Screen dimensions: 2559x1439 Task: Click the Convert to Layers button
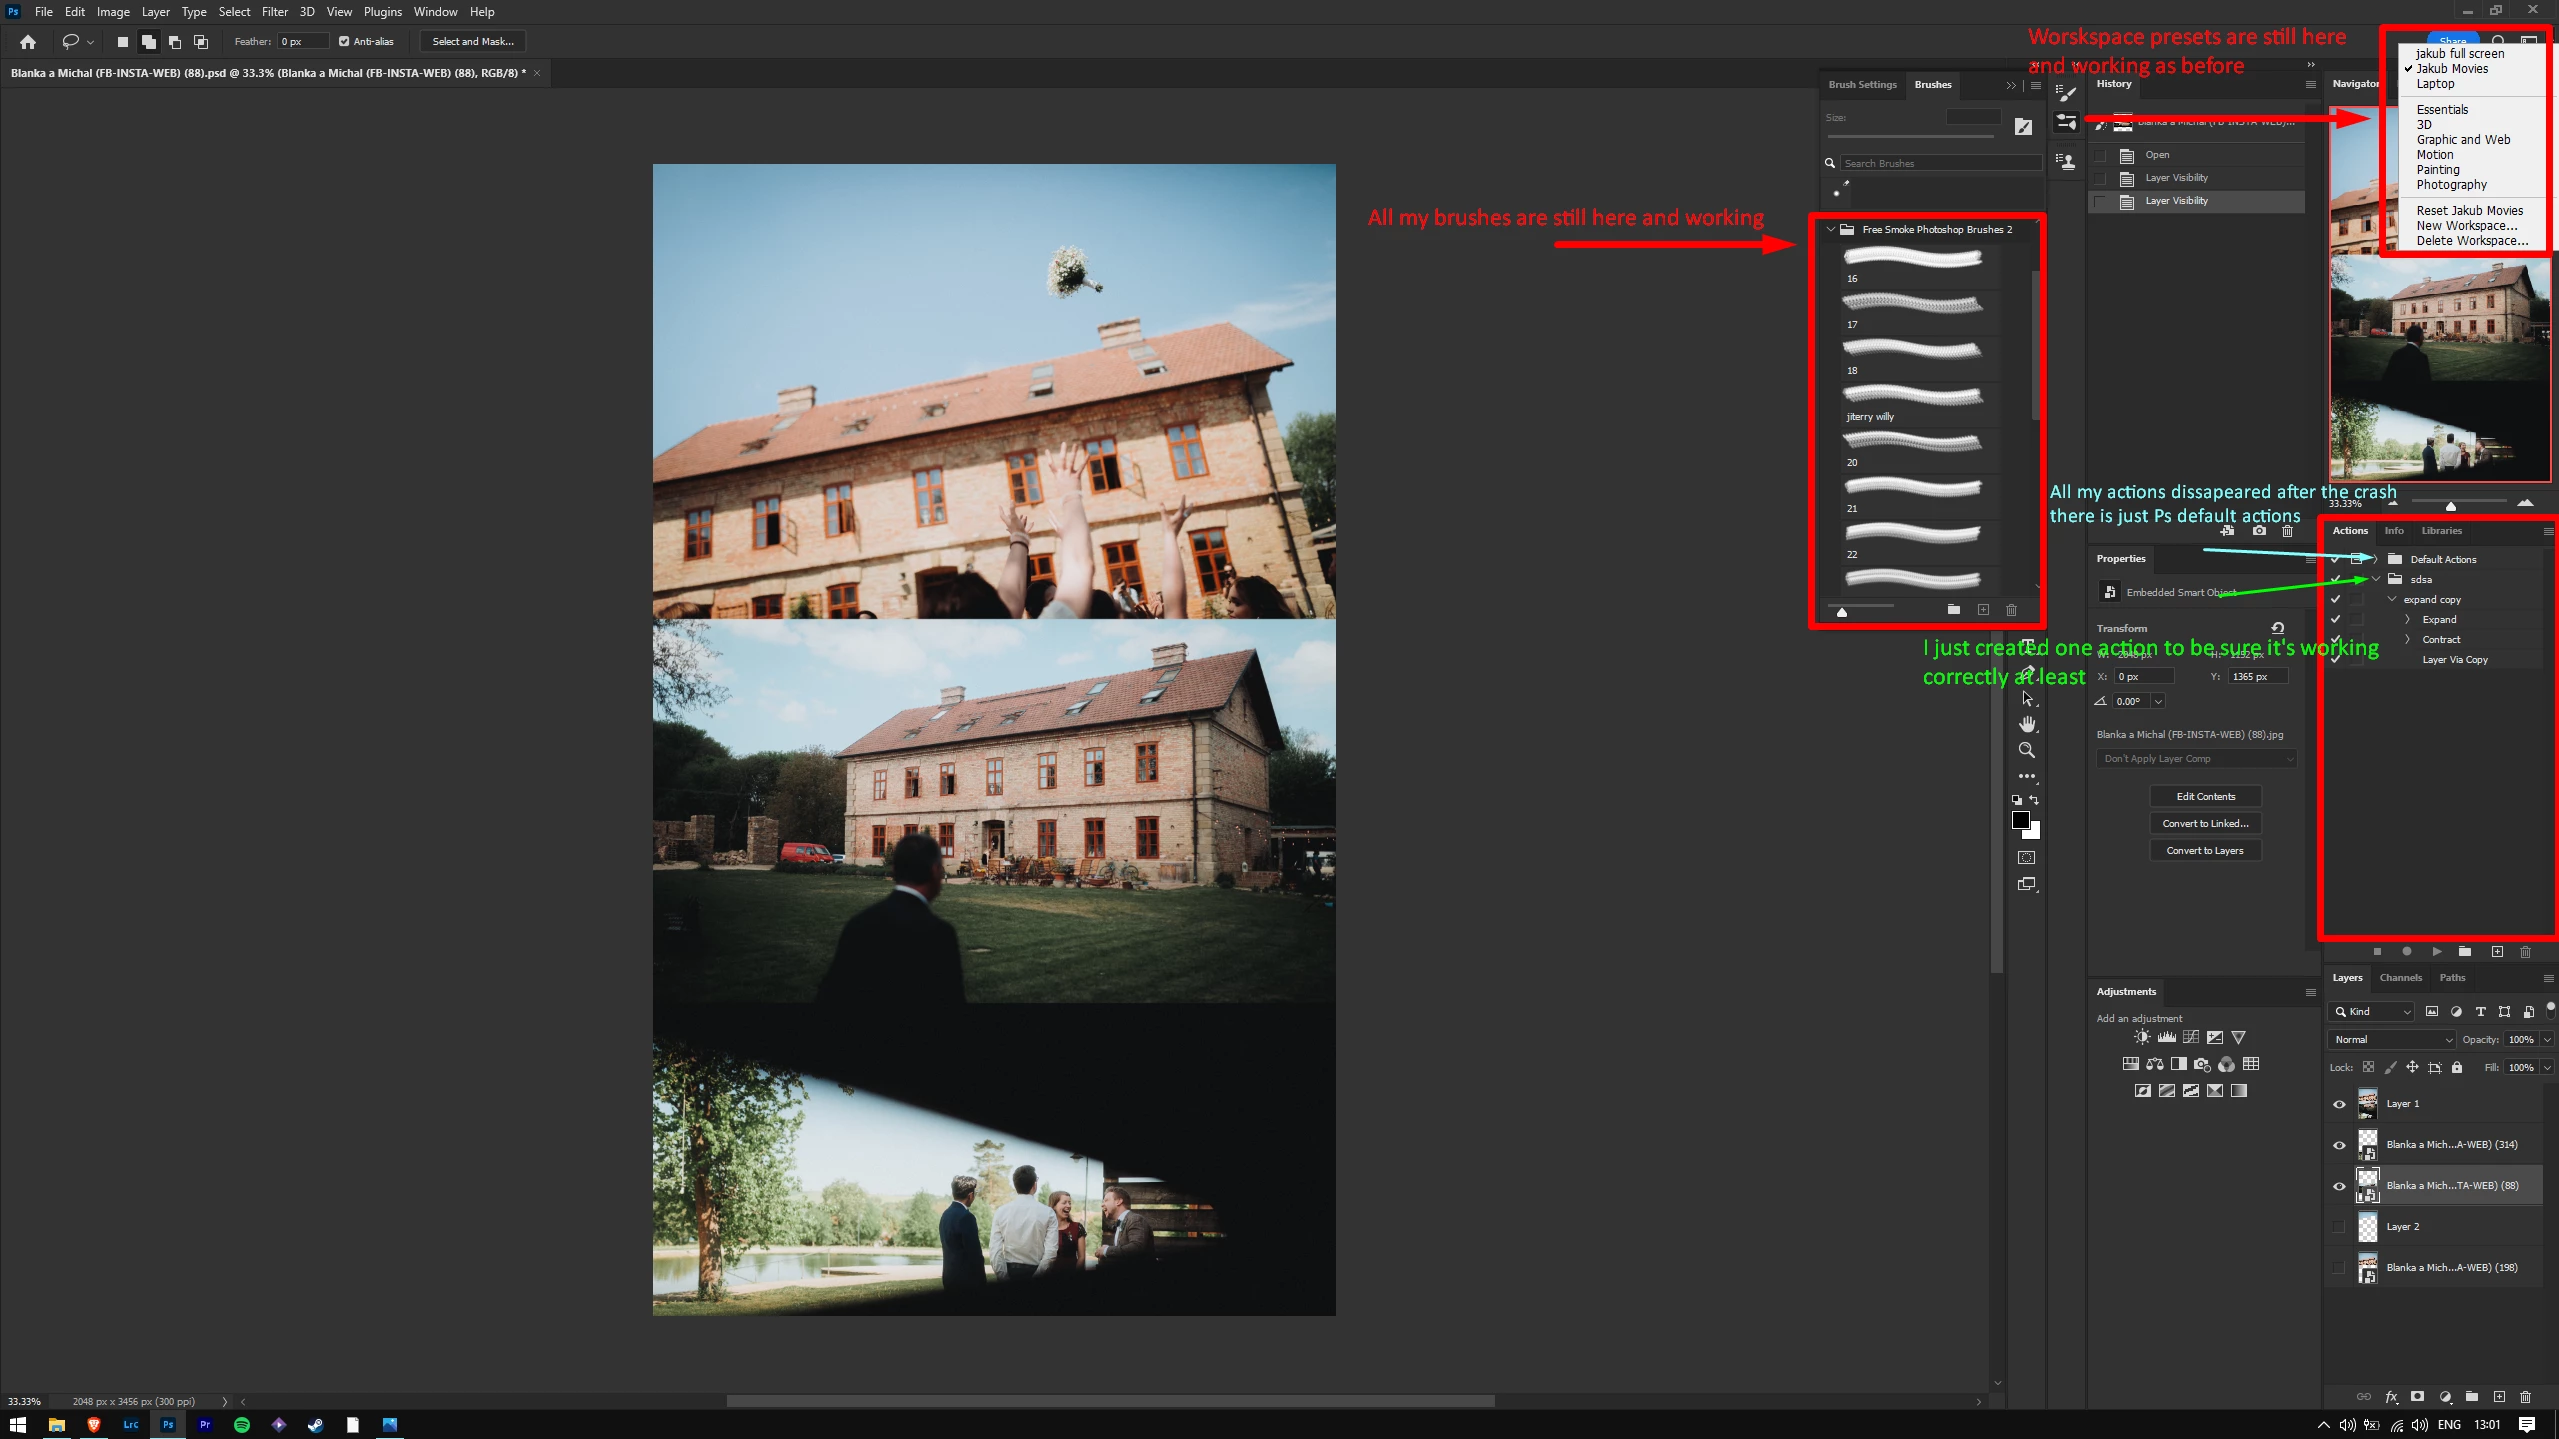[2205, 850]
